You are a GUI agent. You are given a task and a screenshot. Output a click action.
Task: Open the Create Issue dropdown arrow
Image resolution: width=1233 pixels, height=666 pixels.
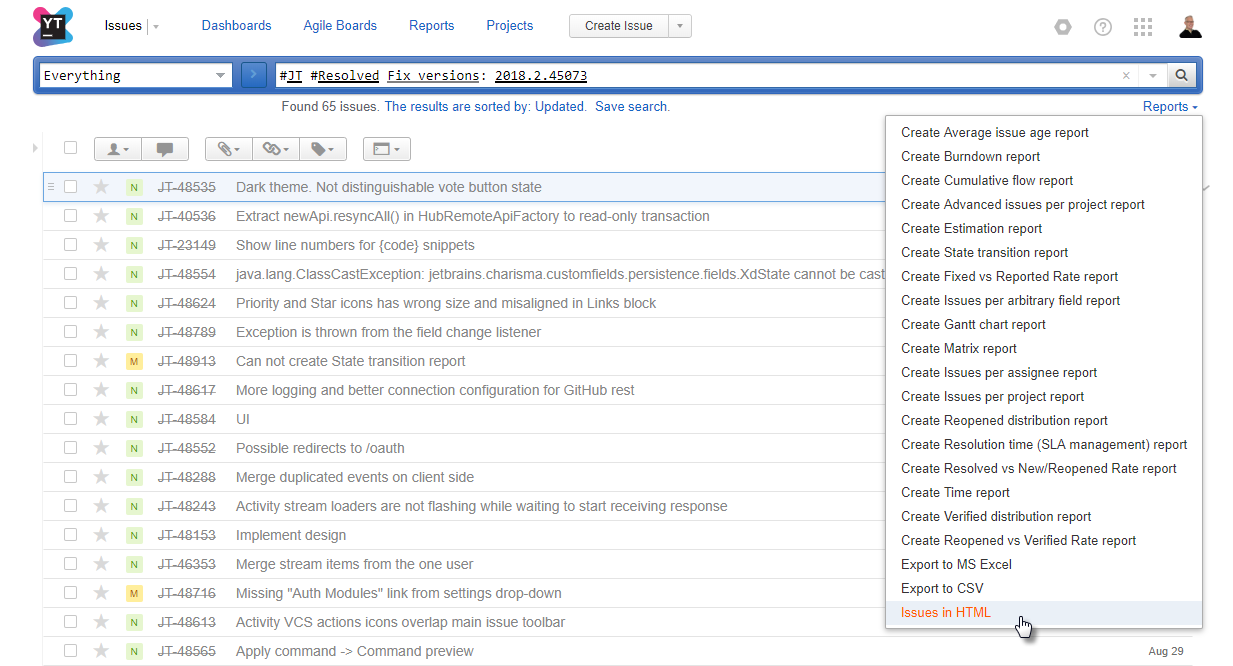coord(680,26)
